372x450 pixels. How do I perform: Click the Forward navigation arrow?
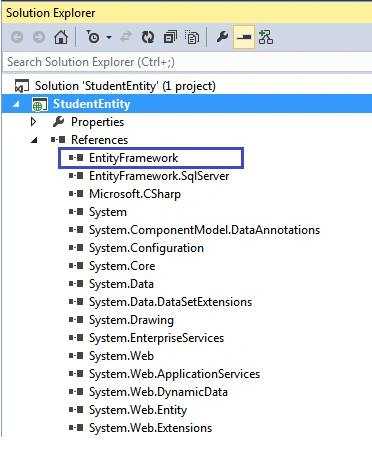point(39,37)
